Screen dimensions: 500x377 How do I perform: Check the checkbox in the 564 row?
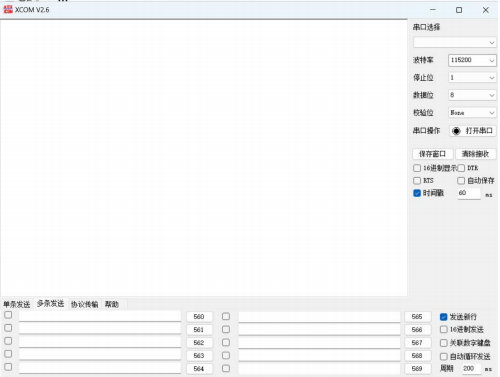[x=8, y=367]
